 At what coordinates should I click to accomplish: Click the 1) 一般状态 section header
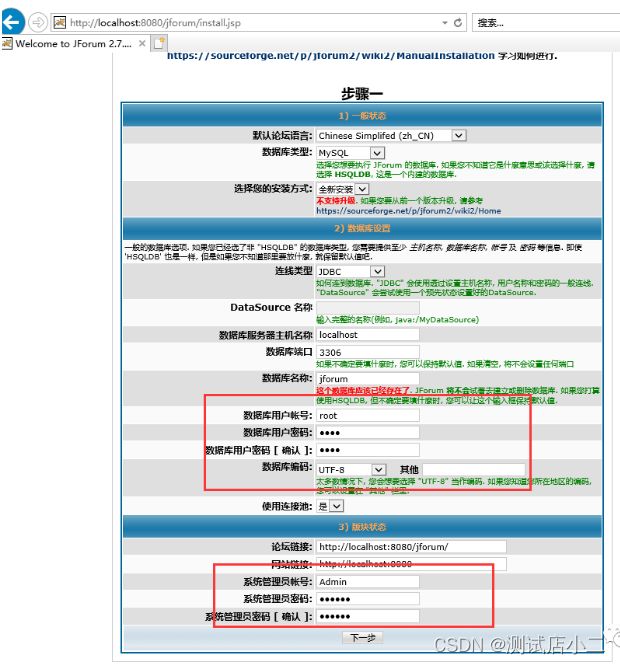(362, 116)
